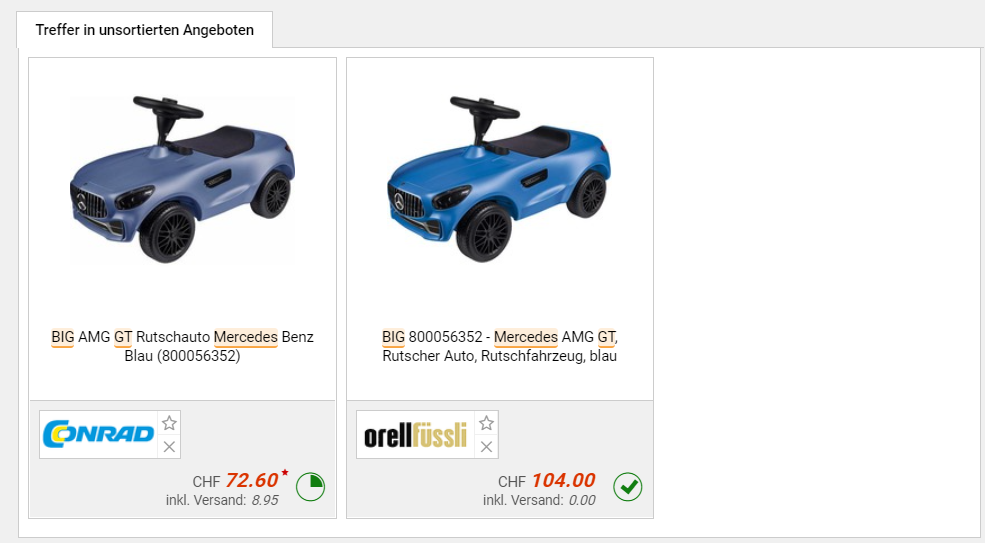This screenshot has height=543, width=985.
Task: Click the CHF 72.60 price
Action: click(236, 481)
